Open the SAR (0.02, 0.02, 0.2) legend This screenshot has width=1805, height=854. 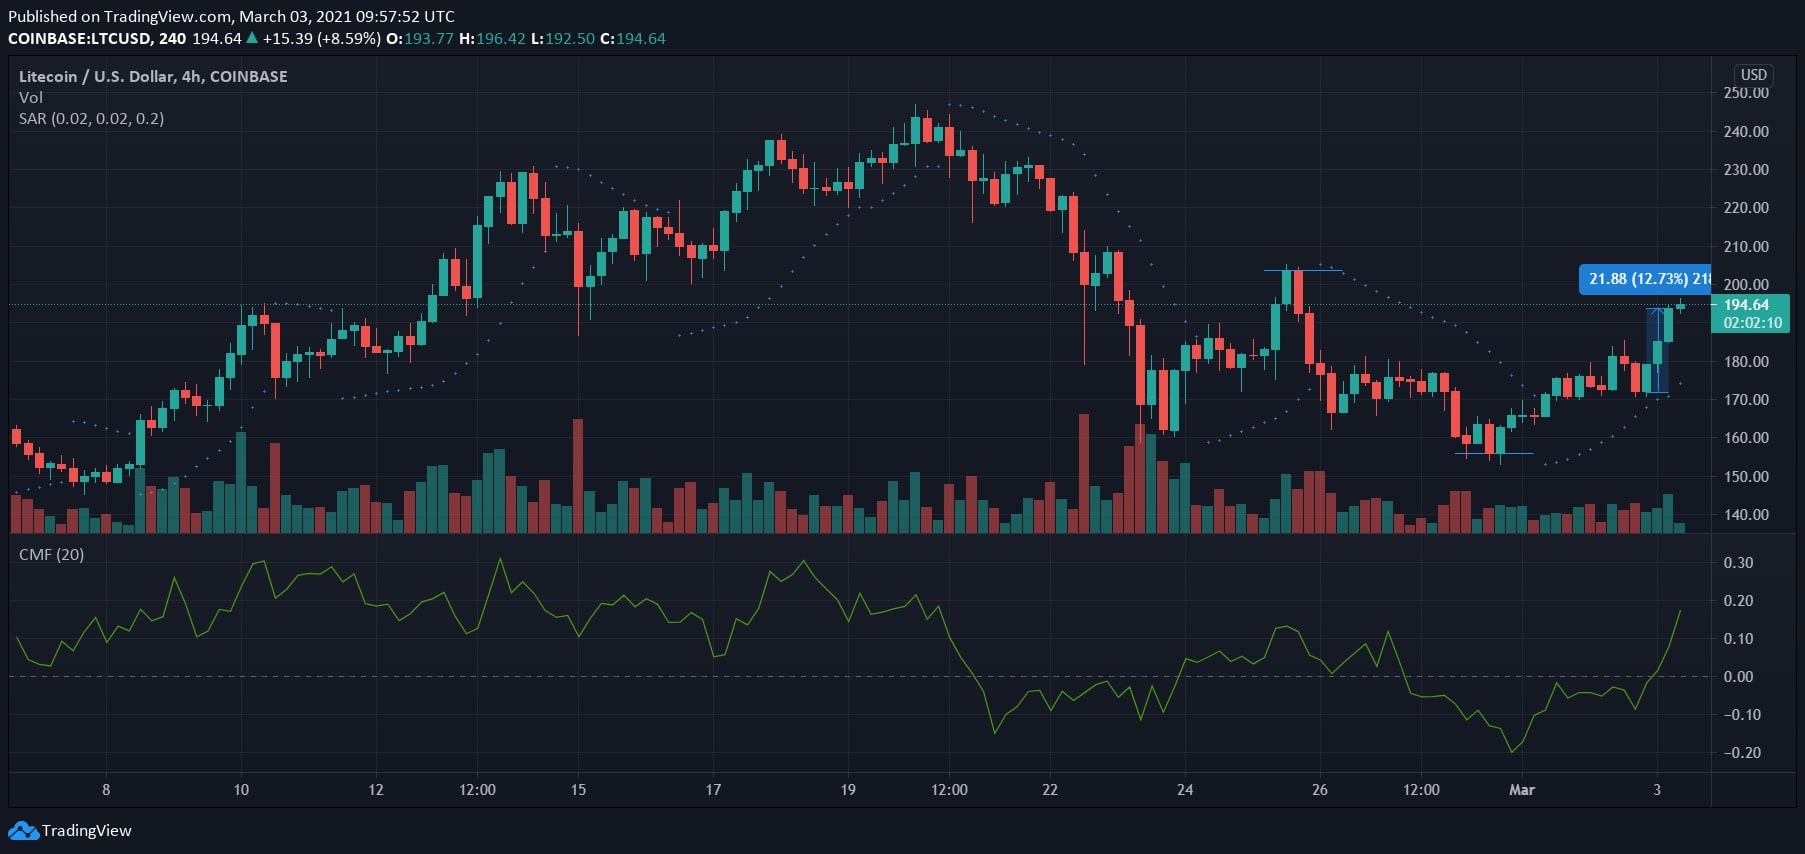pos(91,118)
